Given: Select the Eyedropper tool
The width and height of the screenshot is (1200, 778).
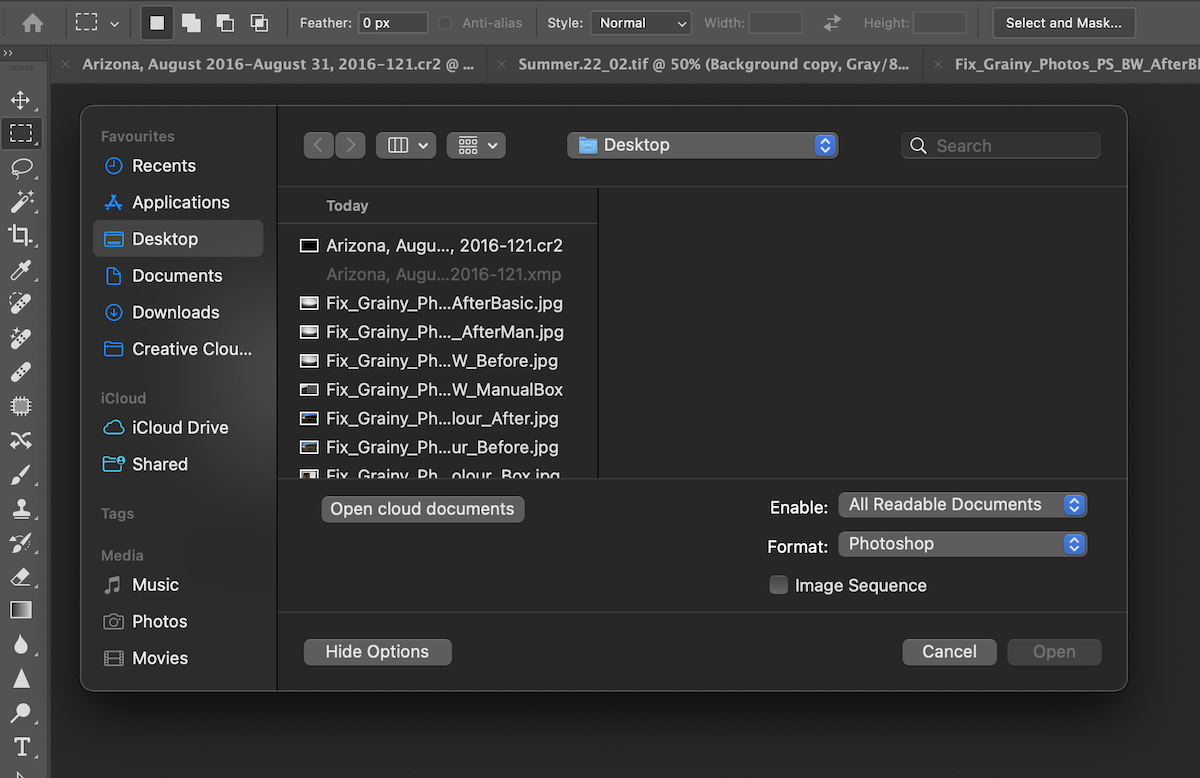Looking at the screenshot, I should [x=22, y=270].
